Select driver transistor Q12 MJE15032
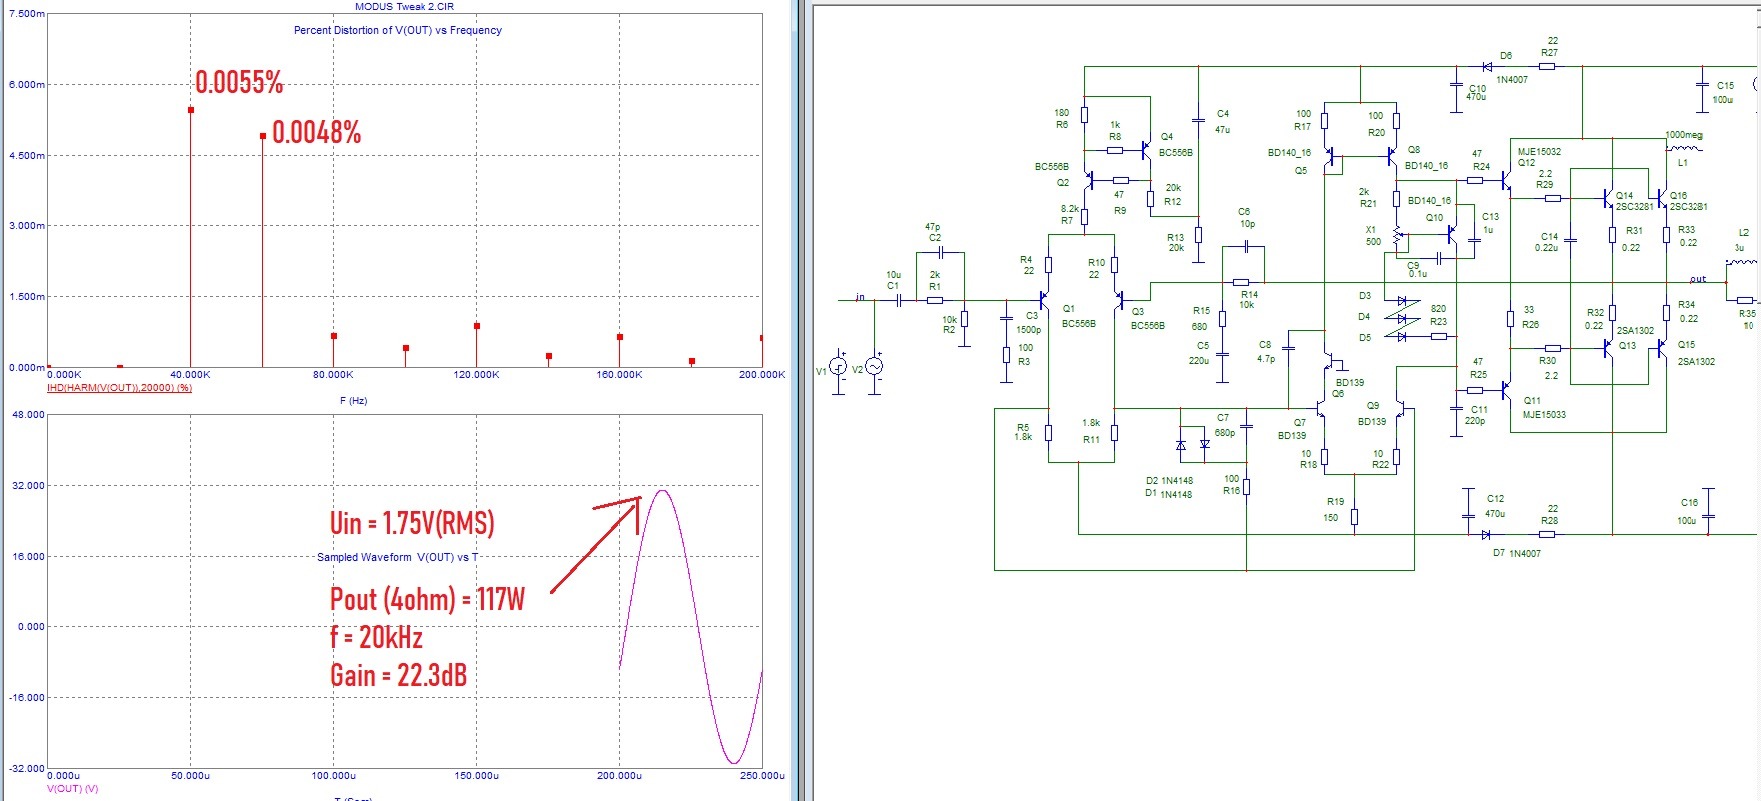Screen dimensions: 1761x801 (x=1506, y=181)
